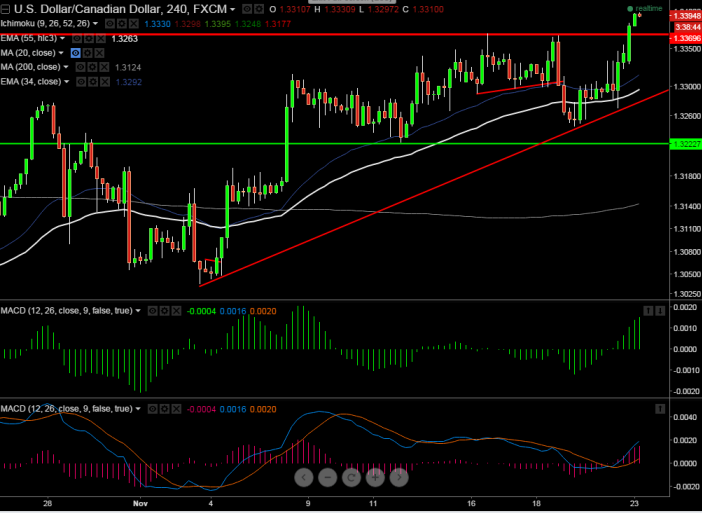Viewport: 702px width, 513px height.
Task: Delete the EMA (34, close) indicator
Action: (x=101, y=82)
